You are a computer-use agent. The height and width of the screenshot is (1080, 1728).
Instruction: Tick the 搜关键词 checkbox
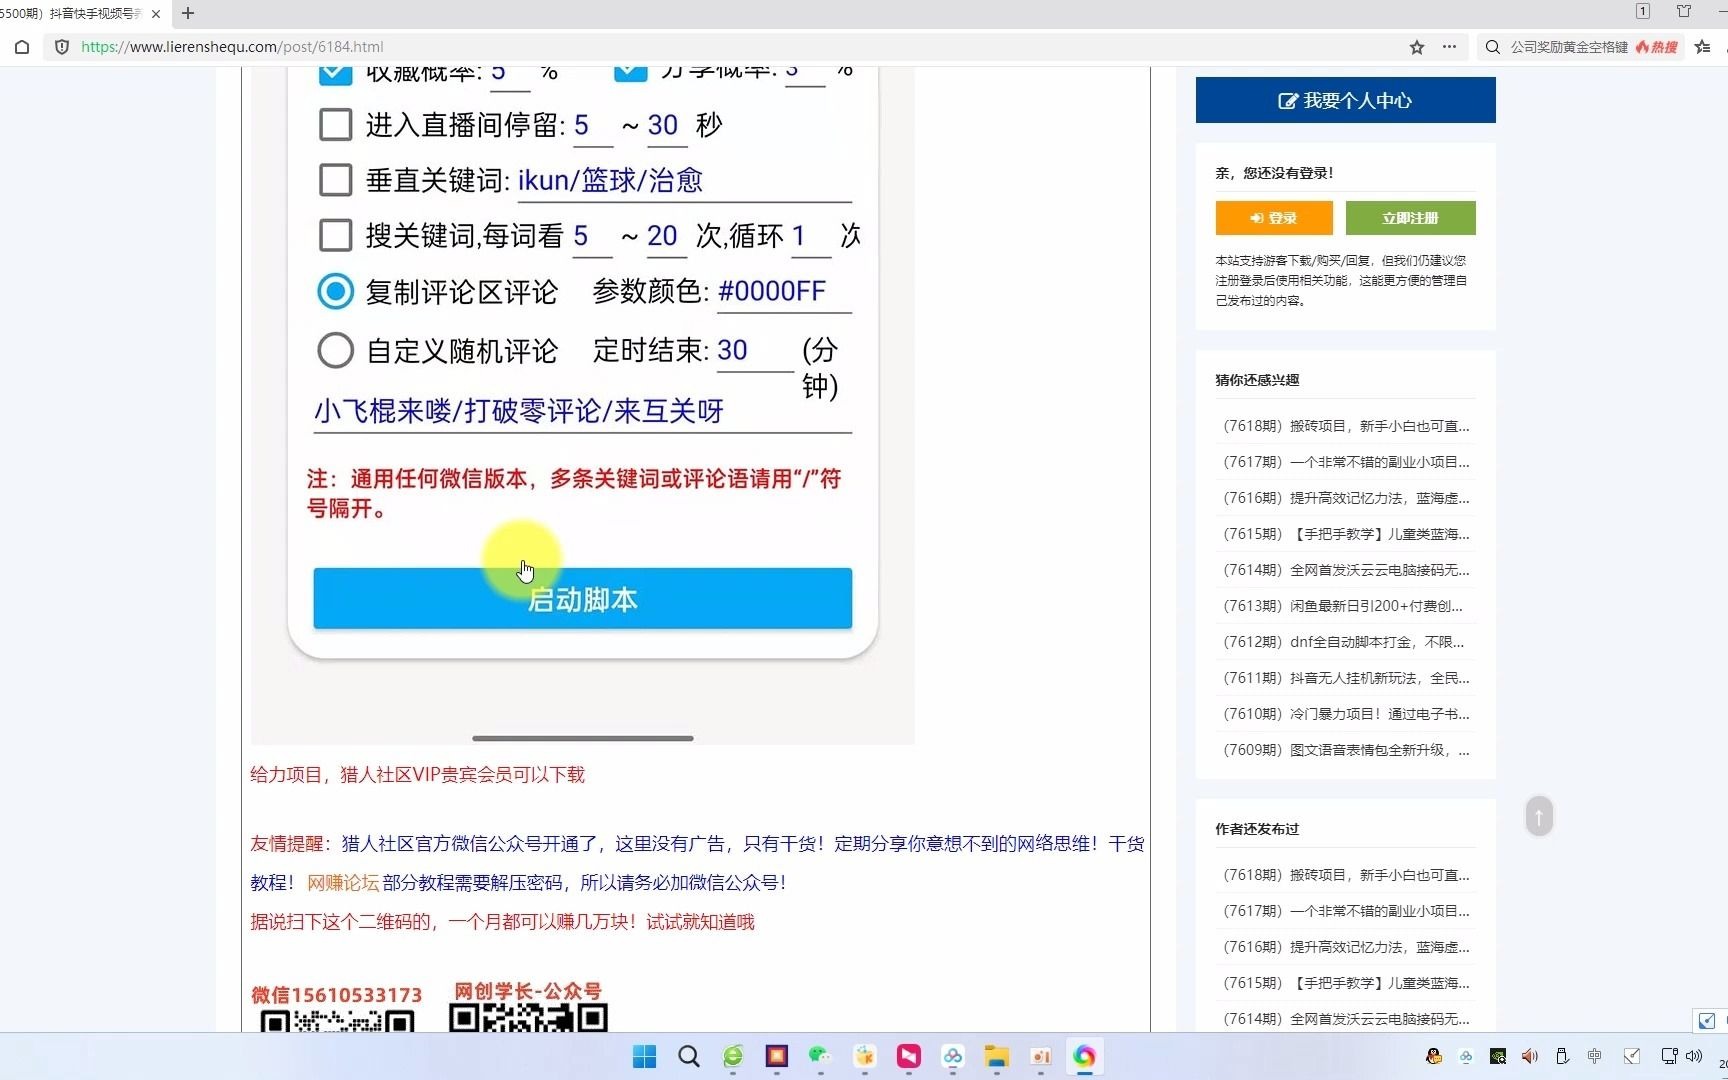pyautogui.click(x=335, y=235)
